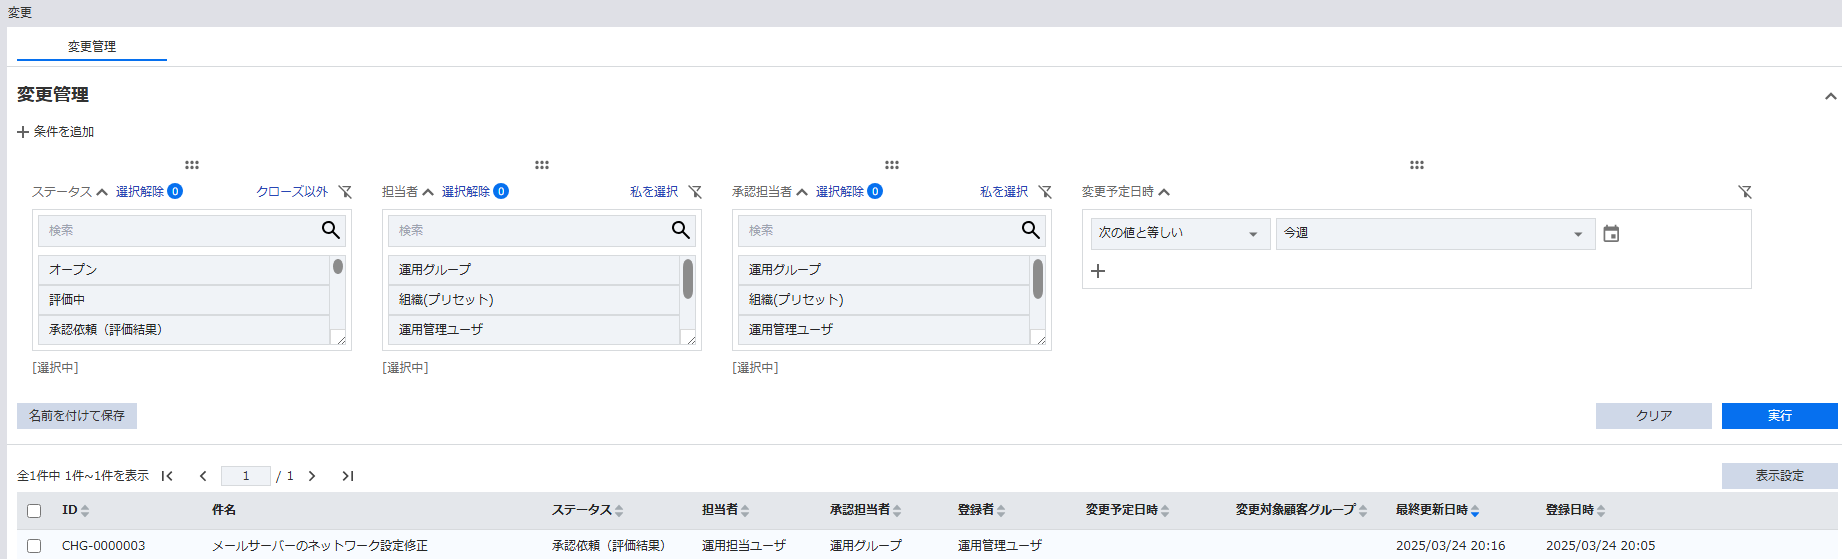This screenshot has height=559, width=1842.
Task: Open the calendar picker for 変更予定日時
Action: (x=1611, y=234)
